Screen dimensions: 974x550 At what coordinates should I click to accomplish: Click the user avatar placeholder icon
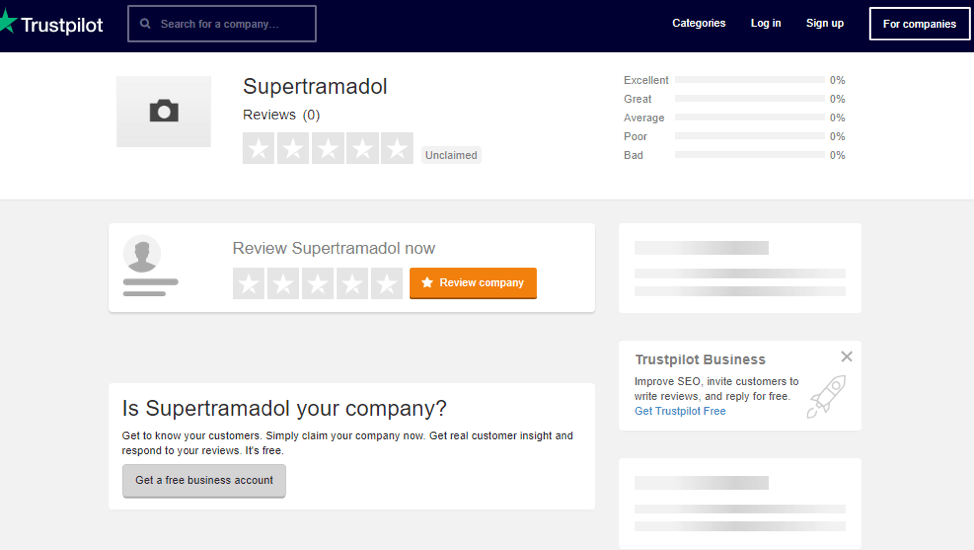(x=142, y=254)
